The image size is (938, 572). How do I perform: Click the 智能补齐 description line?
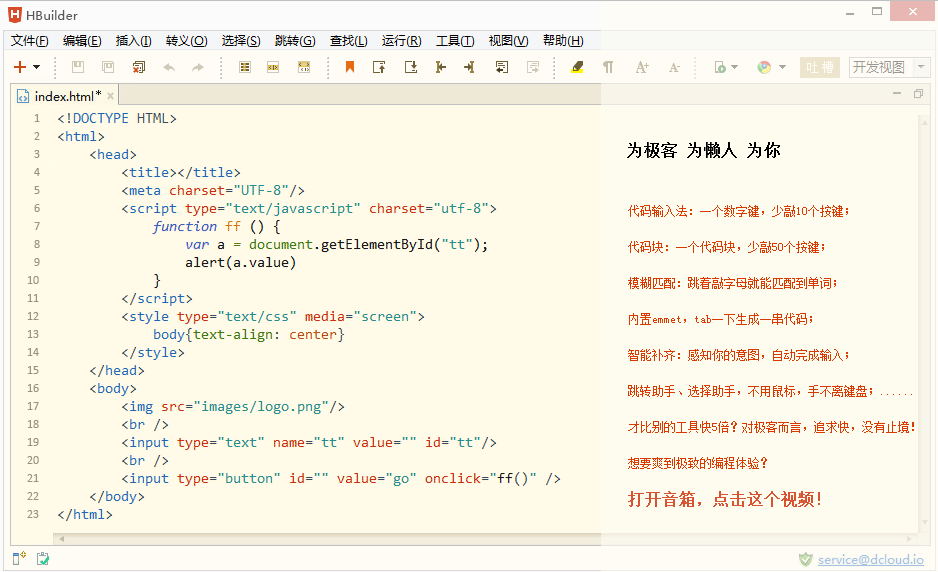click(738, 355)
